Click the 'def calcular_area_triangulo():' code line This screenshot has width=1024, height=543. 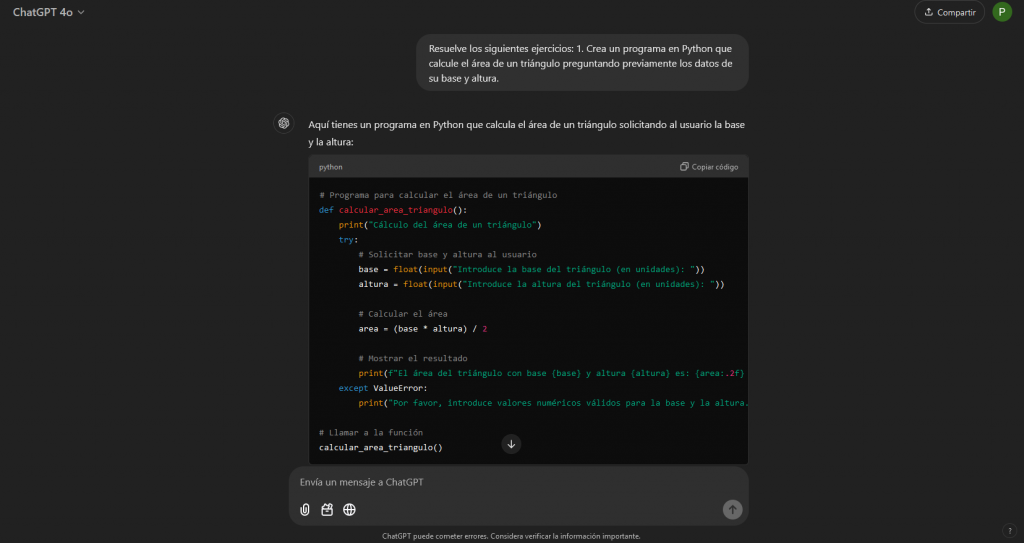point(393,210)
